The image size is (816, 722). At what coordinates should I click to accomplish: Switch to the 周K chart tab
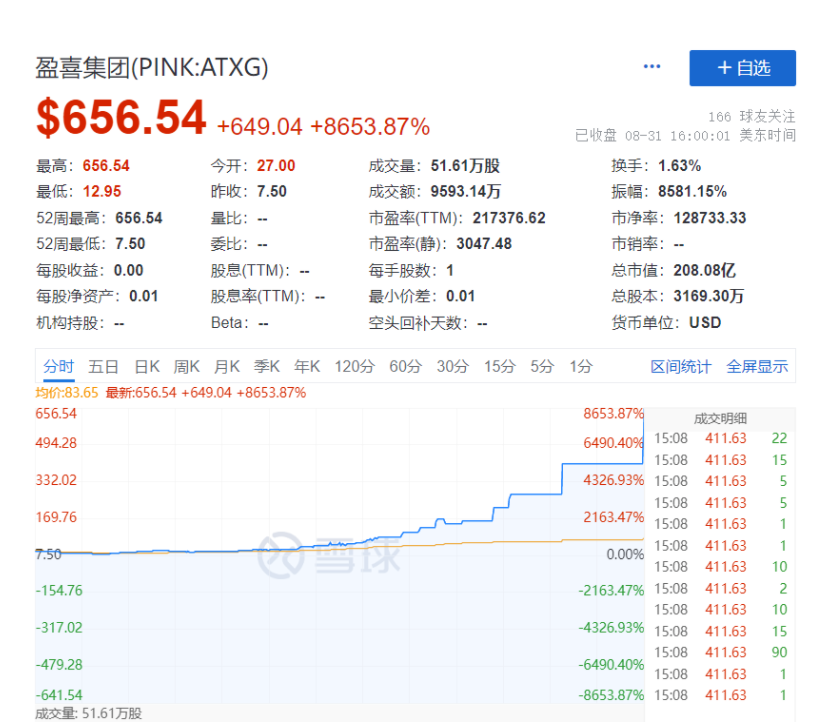186,366
